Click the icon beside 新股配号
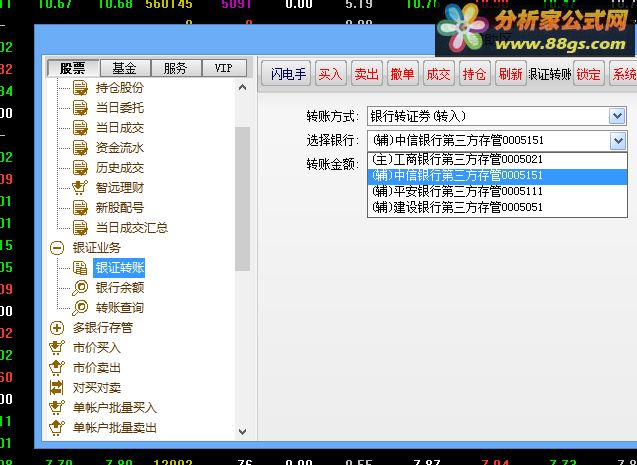 pos(80,208)
